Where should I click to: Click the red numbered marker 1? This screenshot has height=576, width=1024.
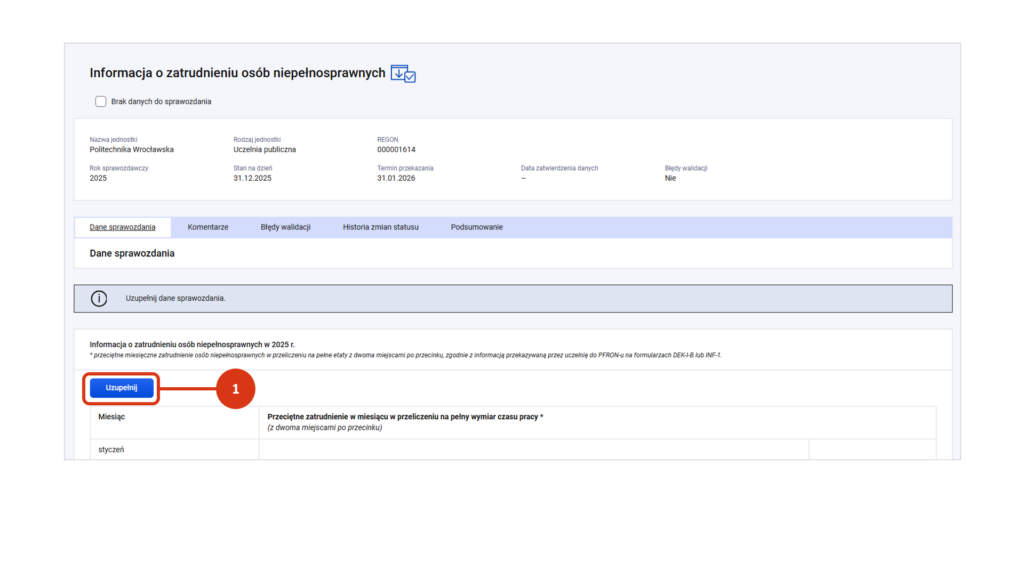click(x=236, y=389)
